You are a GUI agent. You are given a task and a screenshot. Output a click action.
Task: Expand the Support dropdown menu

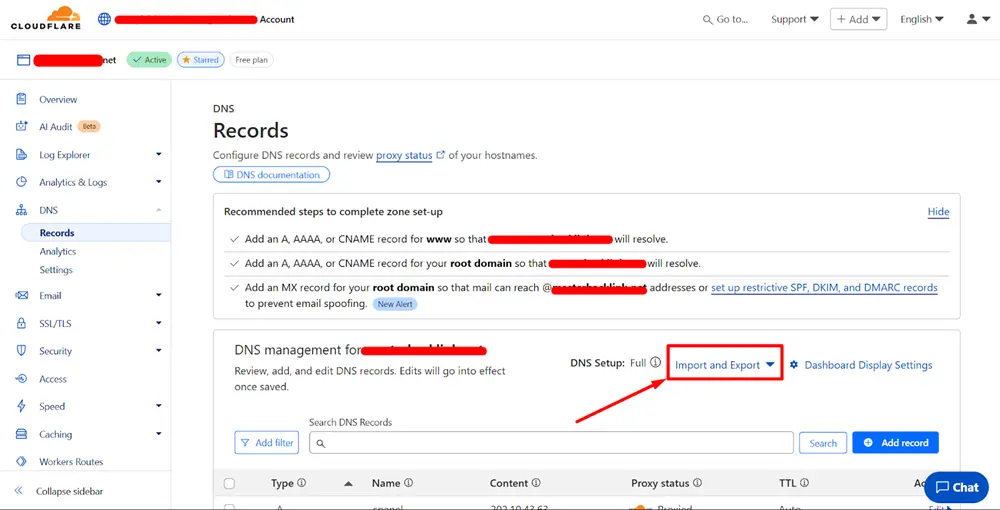794,19
